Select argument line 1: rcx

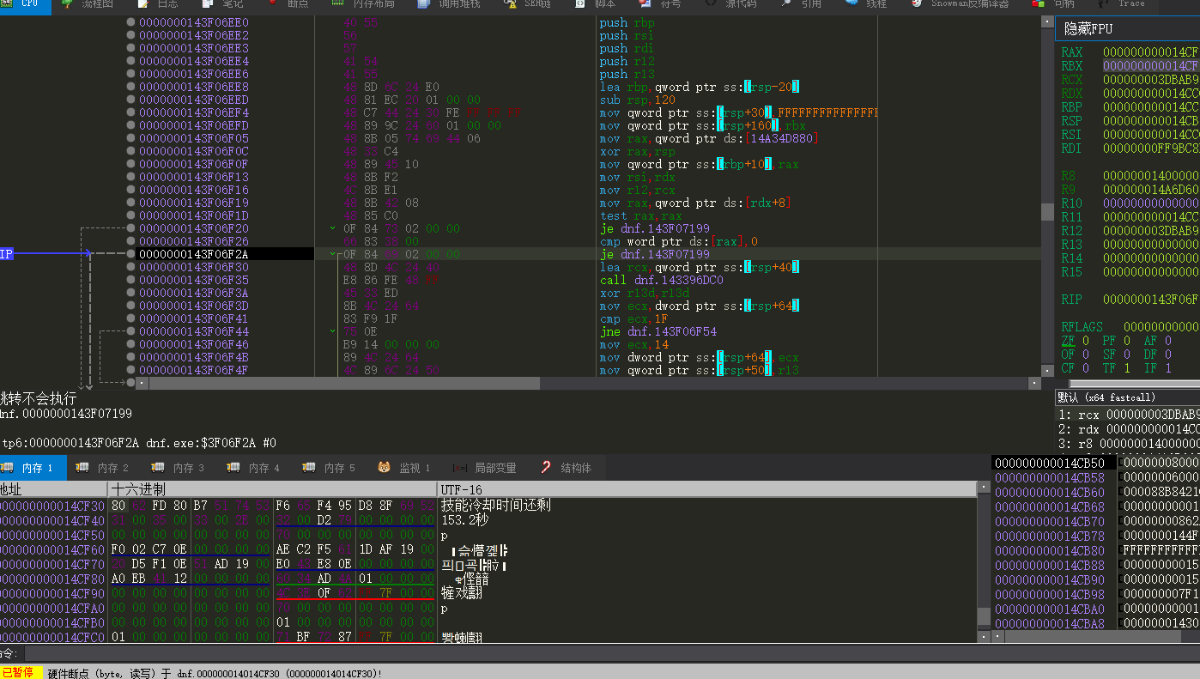[1128, 414]
